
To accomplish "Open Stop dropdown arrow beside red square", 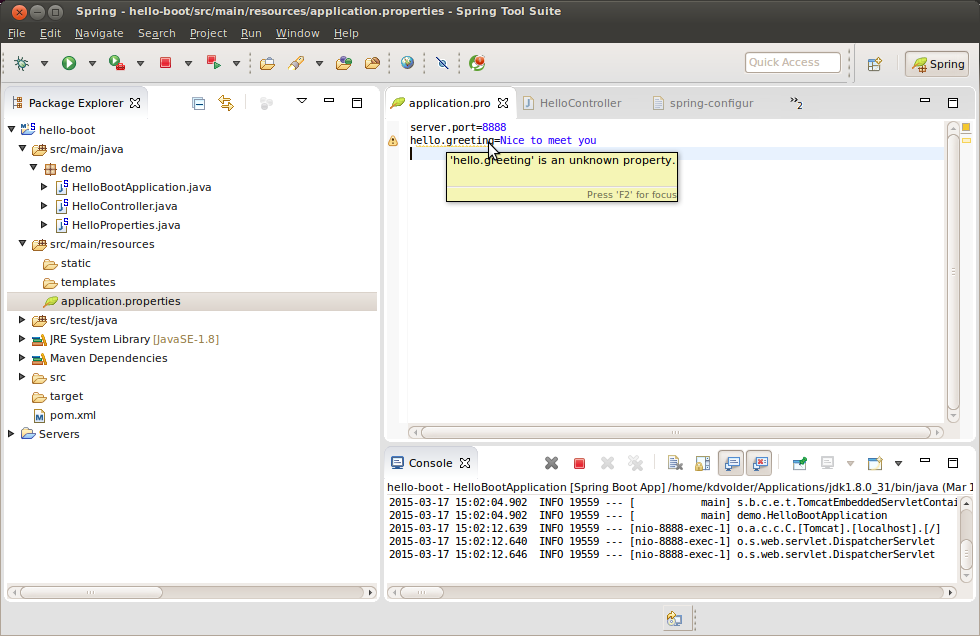I will pos(188,63).
